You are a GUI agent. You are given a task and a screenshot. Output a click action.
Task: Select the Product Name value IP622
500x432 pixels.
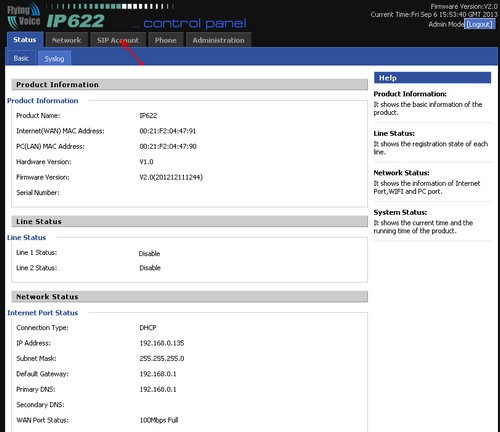coord(148,116)
